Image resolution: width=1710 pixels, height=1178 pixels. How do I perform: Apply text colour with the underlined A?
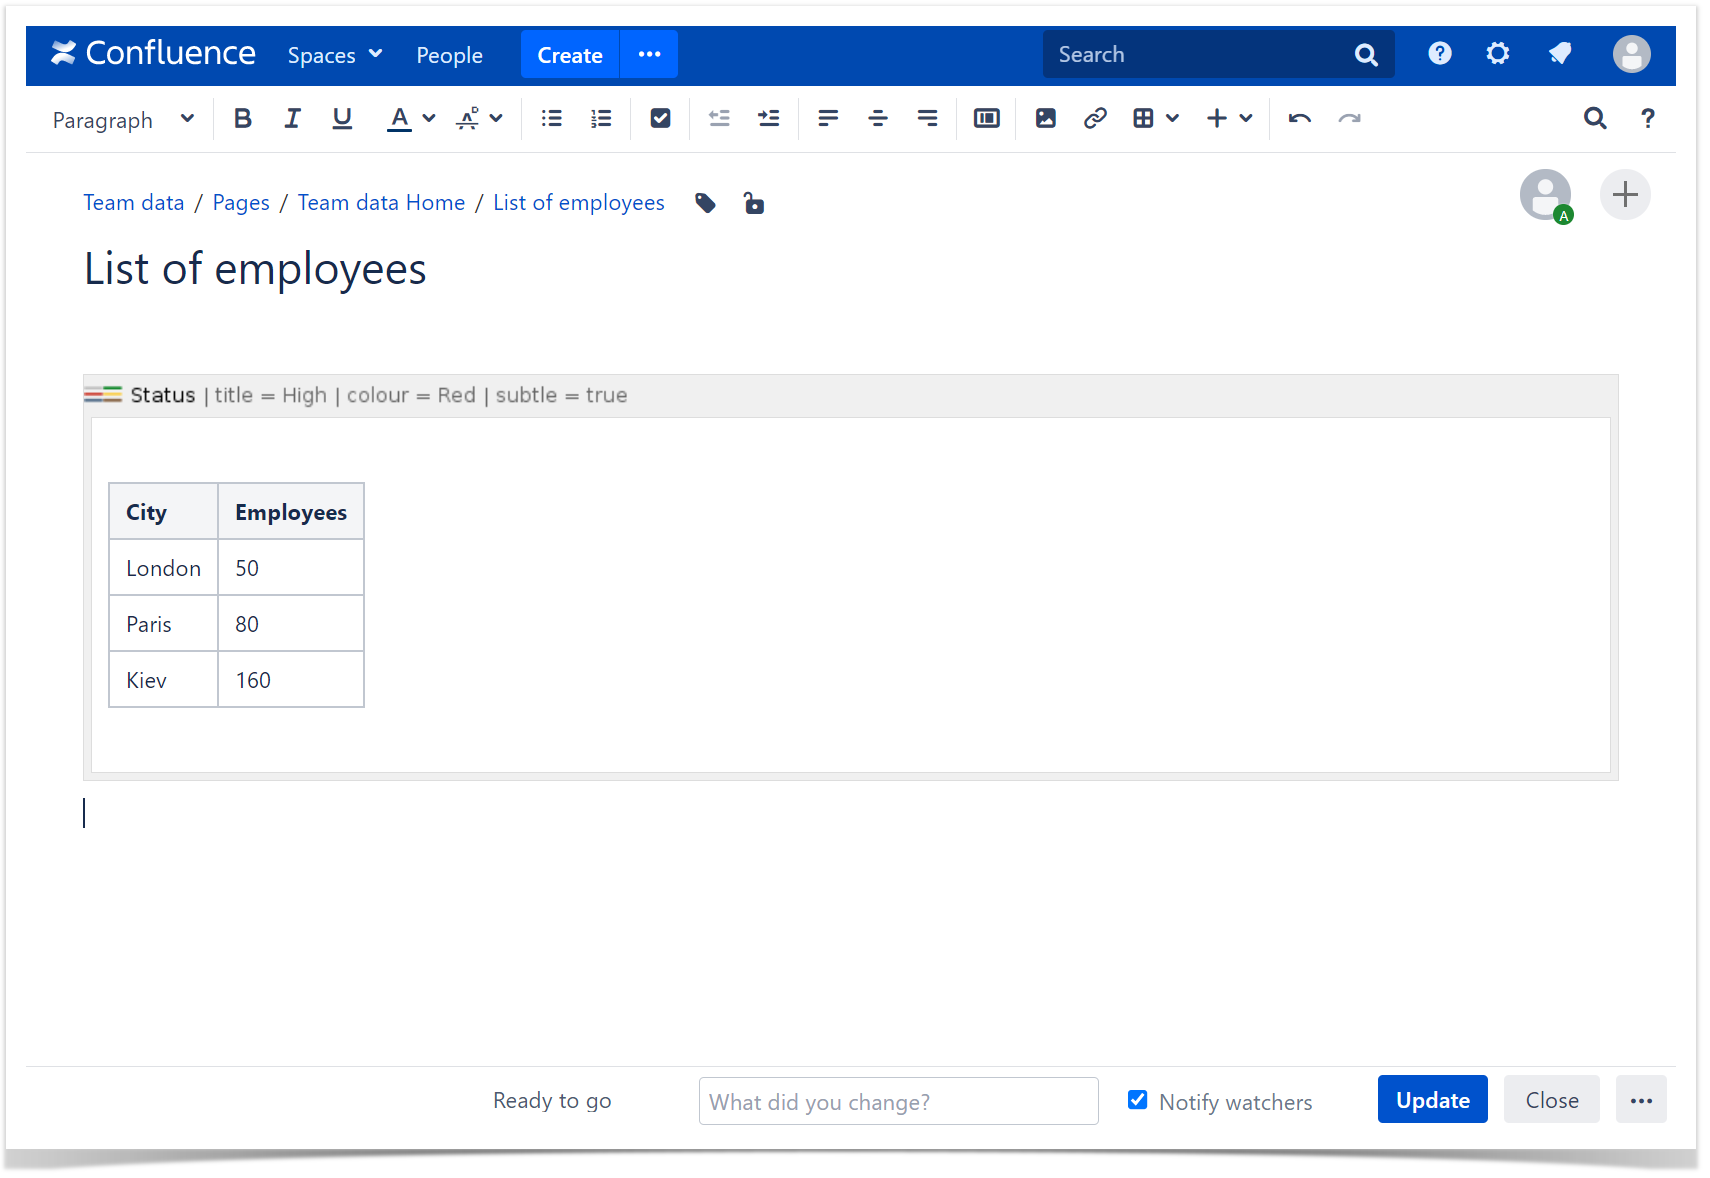(399, 119)
